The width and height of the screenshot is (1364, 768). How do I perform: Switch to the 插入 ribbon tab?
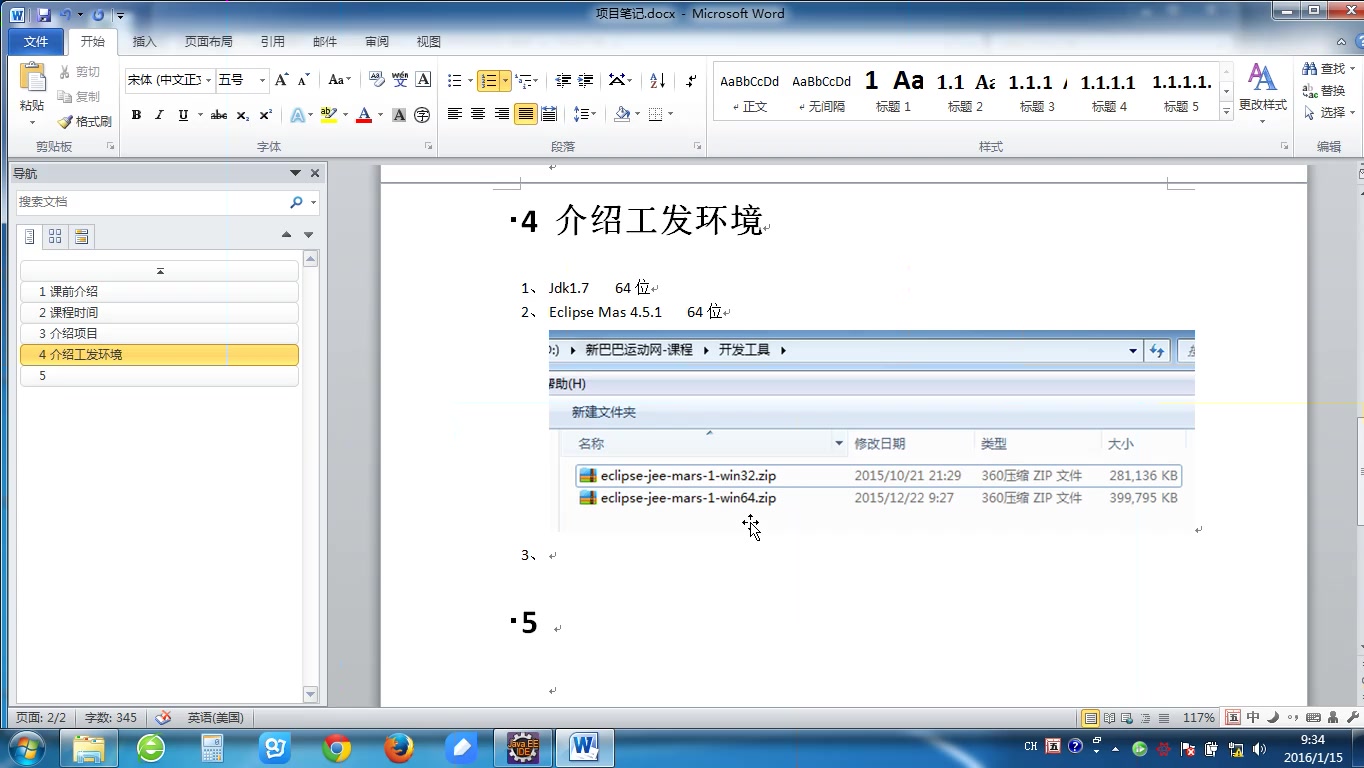144,41
